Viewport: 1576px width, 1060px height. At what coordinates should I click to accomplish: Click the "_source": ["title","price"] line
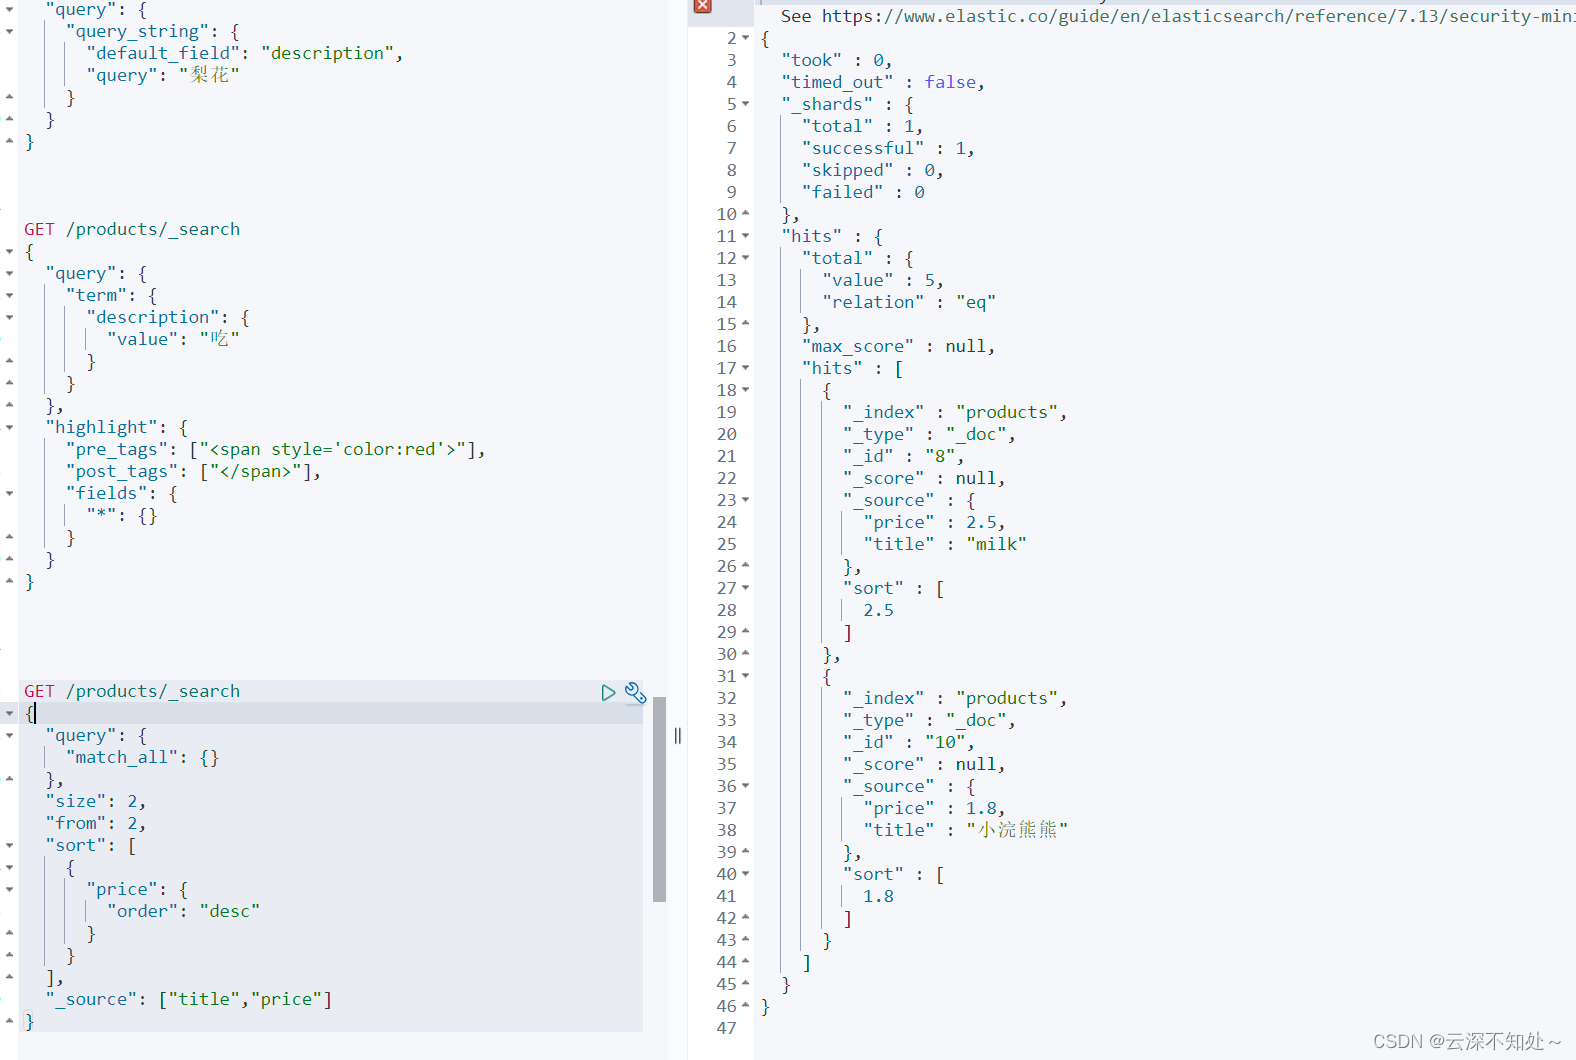[189, 999]
